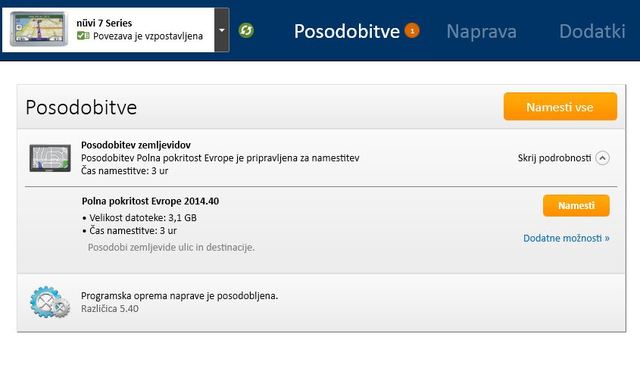Select the nüvi 7 Series device thumbnail

pos(39,29)
